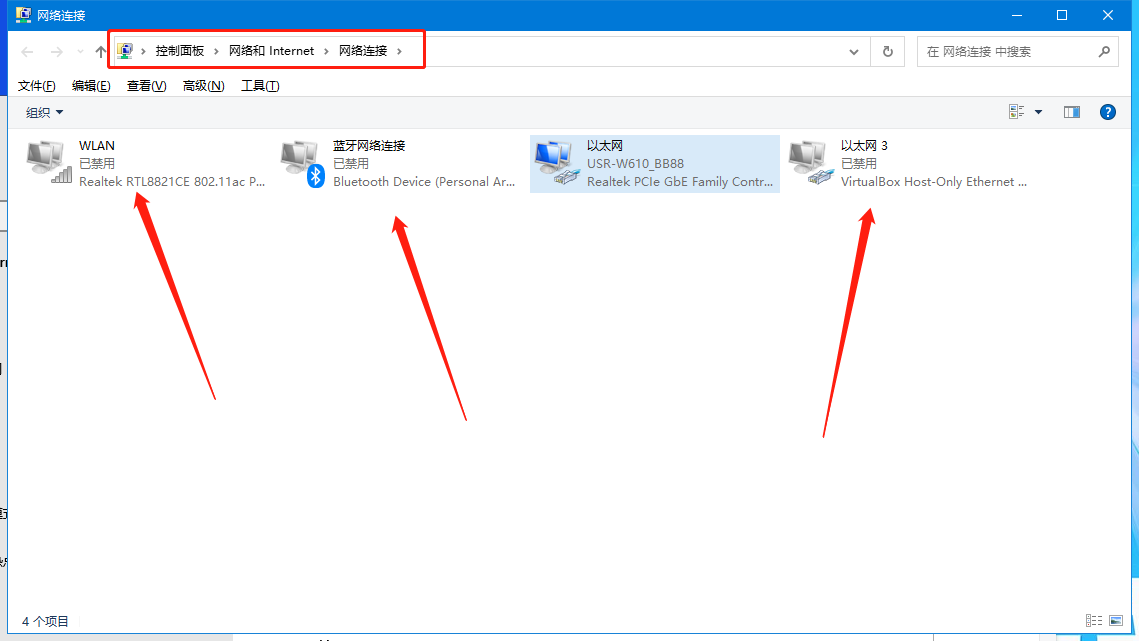Expand chevron after 控制面板 breadcrumb
This screenshot has width=1139, height=641.
pyautogui.click(x=216, y=51)
